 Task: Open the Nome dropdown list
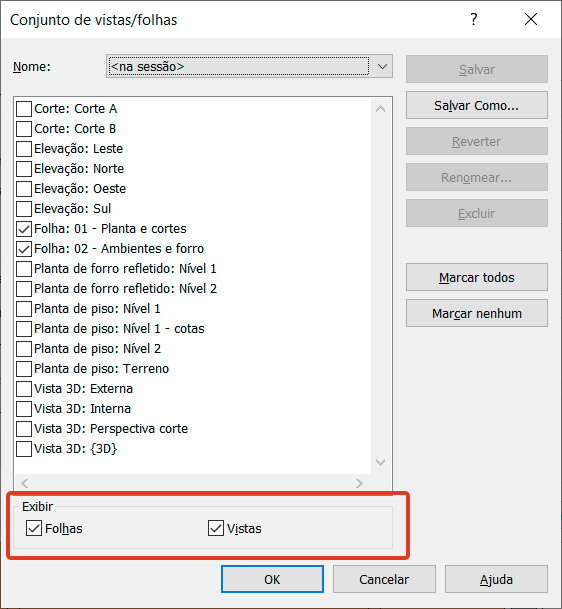point(382,66)
